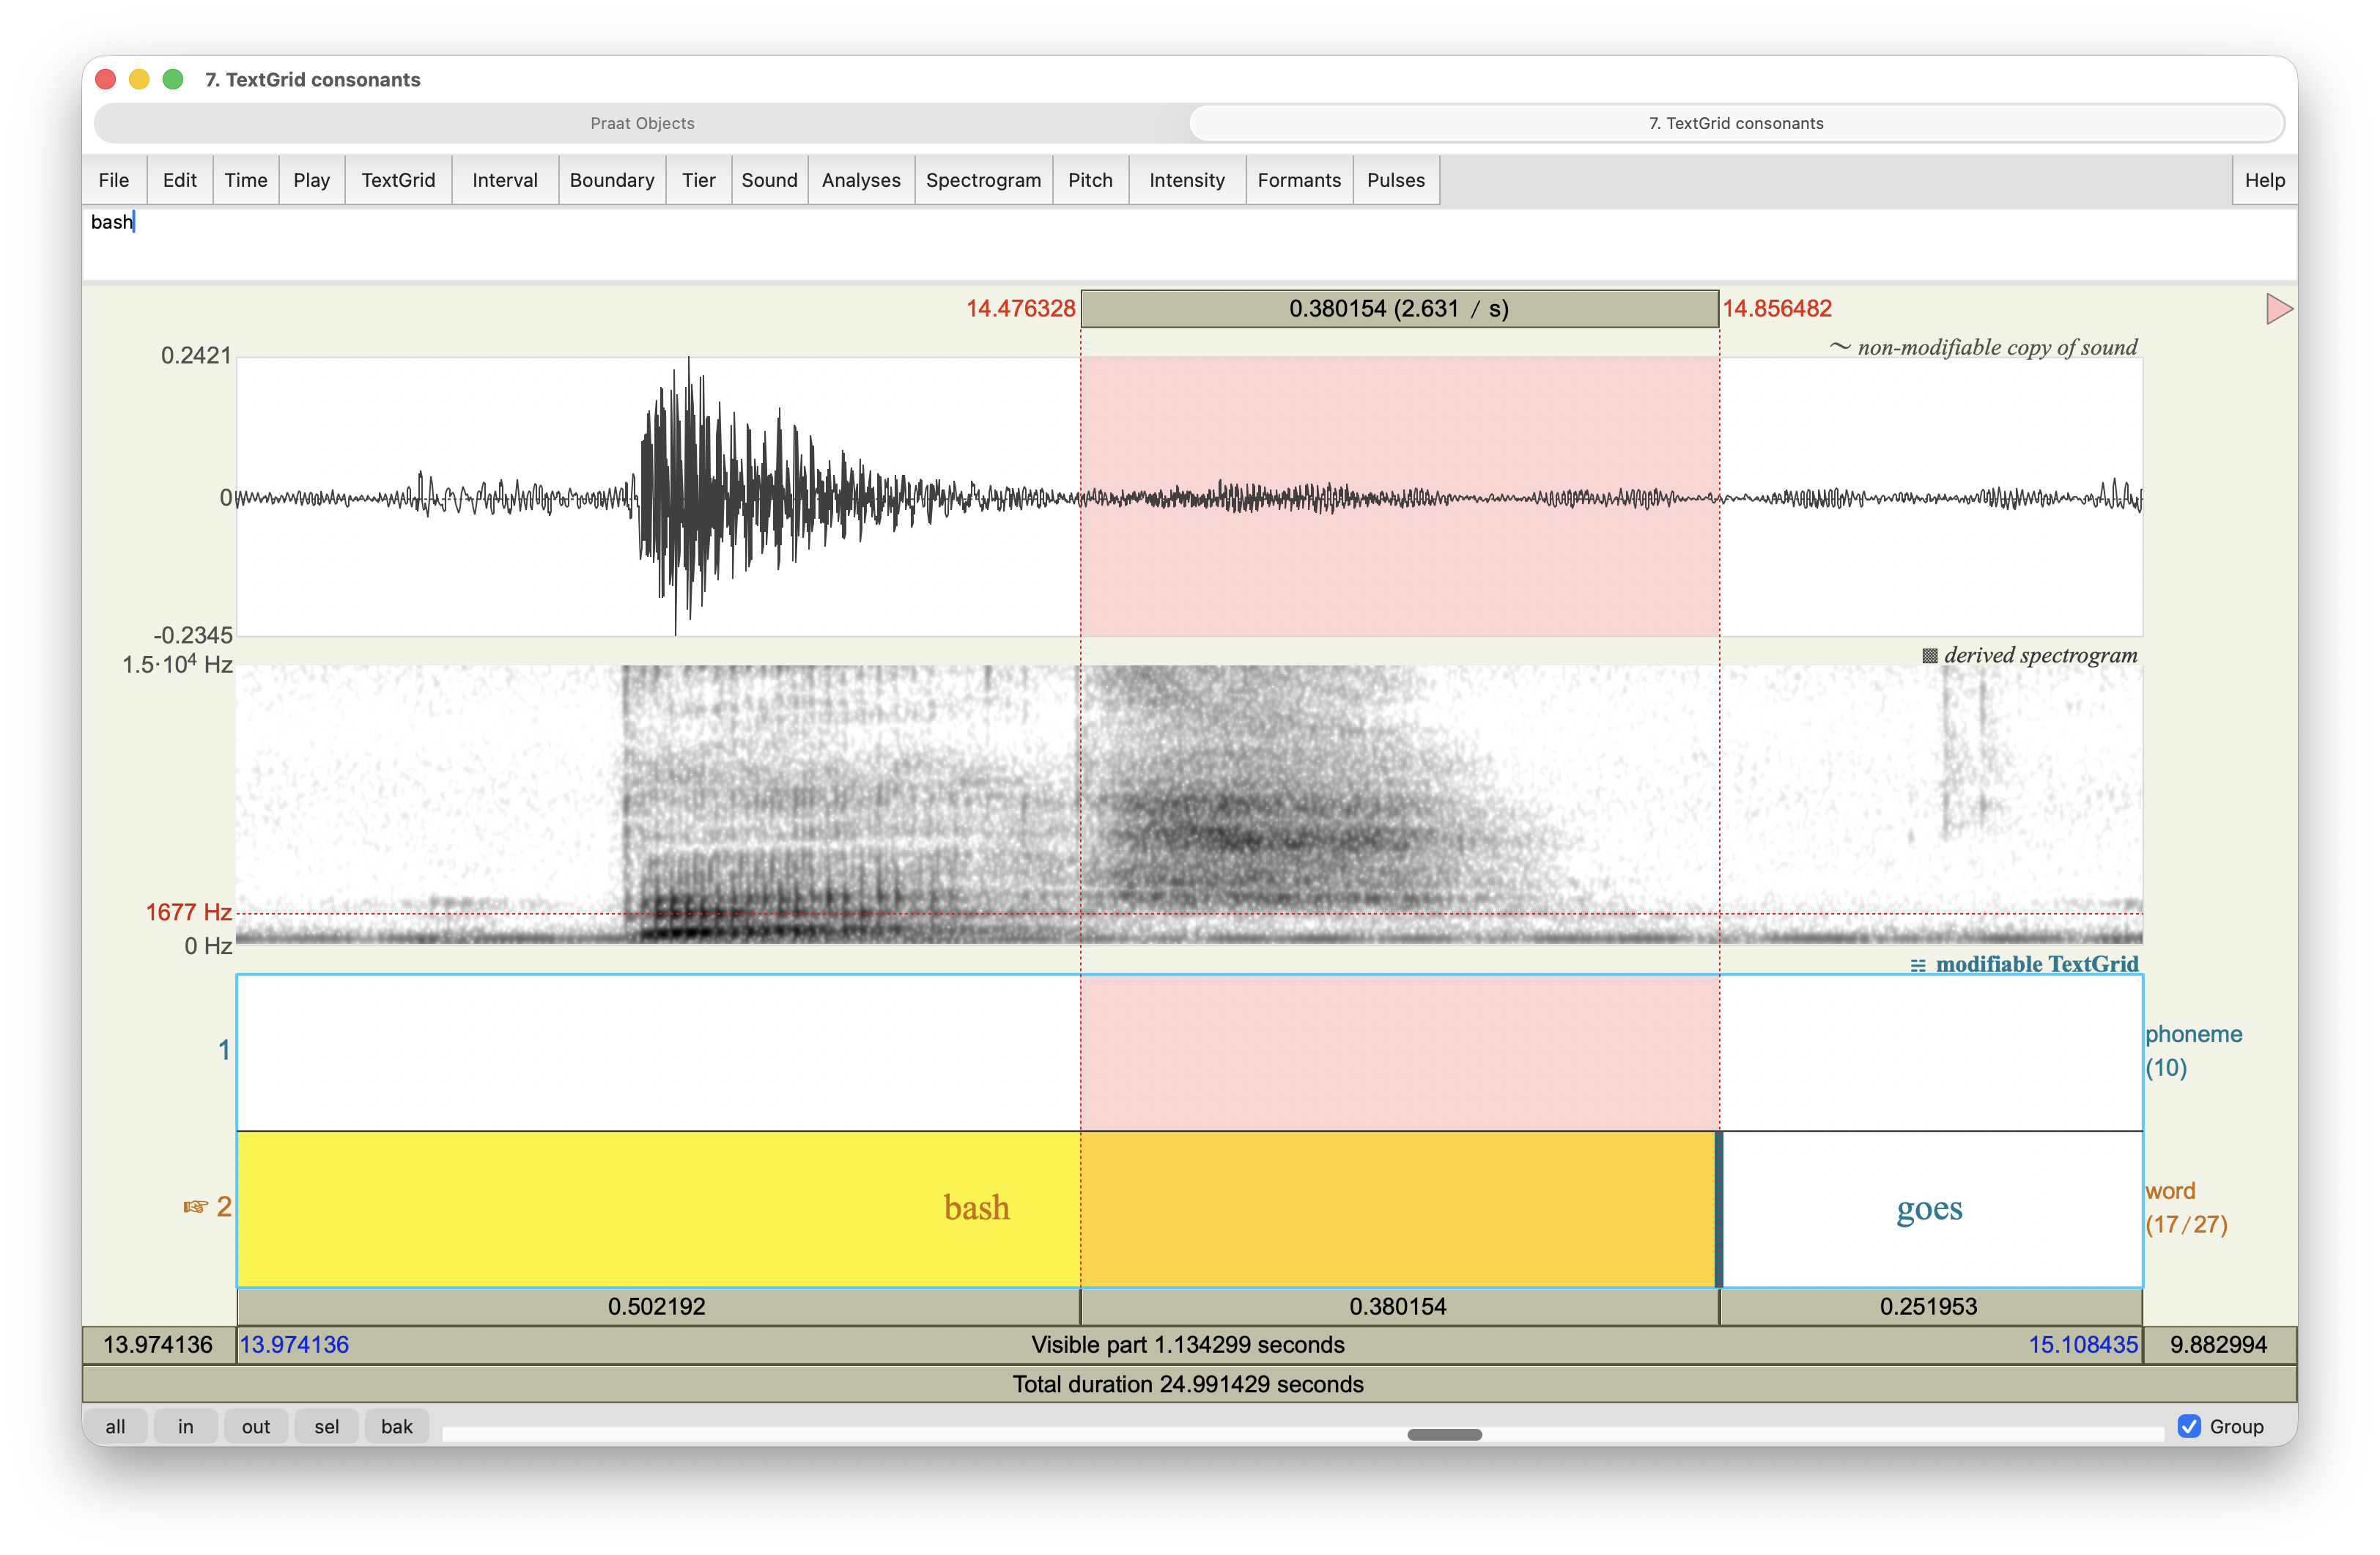This screenshot has width=2380, height=1555.
Task: Click the green zoom window button
Action: click(x=173, y=79)
